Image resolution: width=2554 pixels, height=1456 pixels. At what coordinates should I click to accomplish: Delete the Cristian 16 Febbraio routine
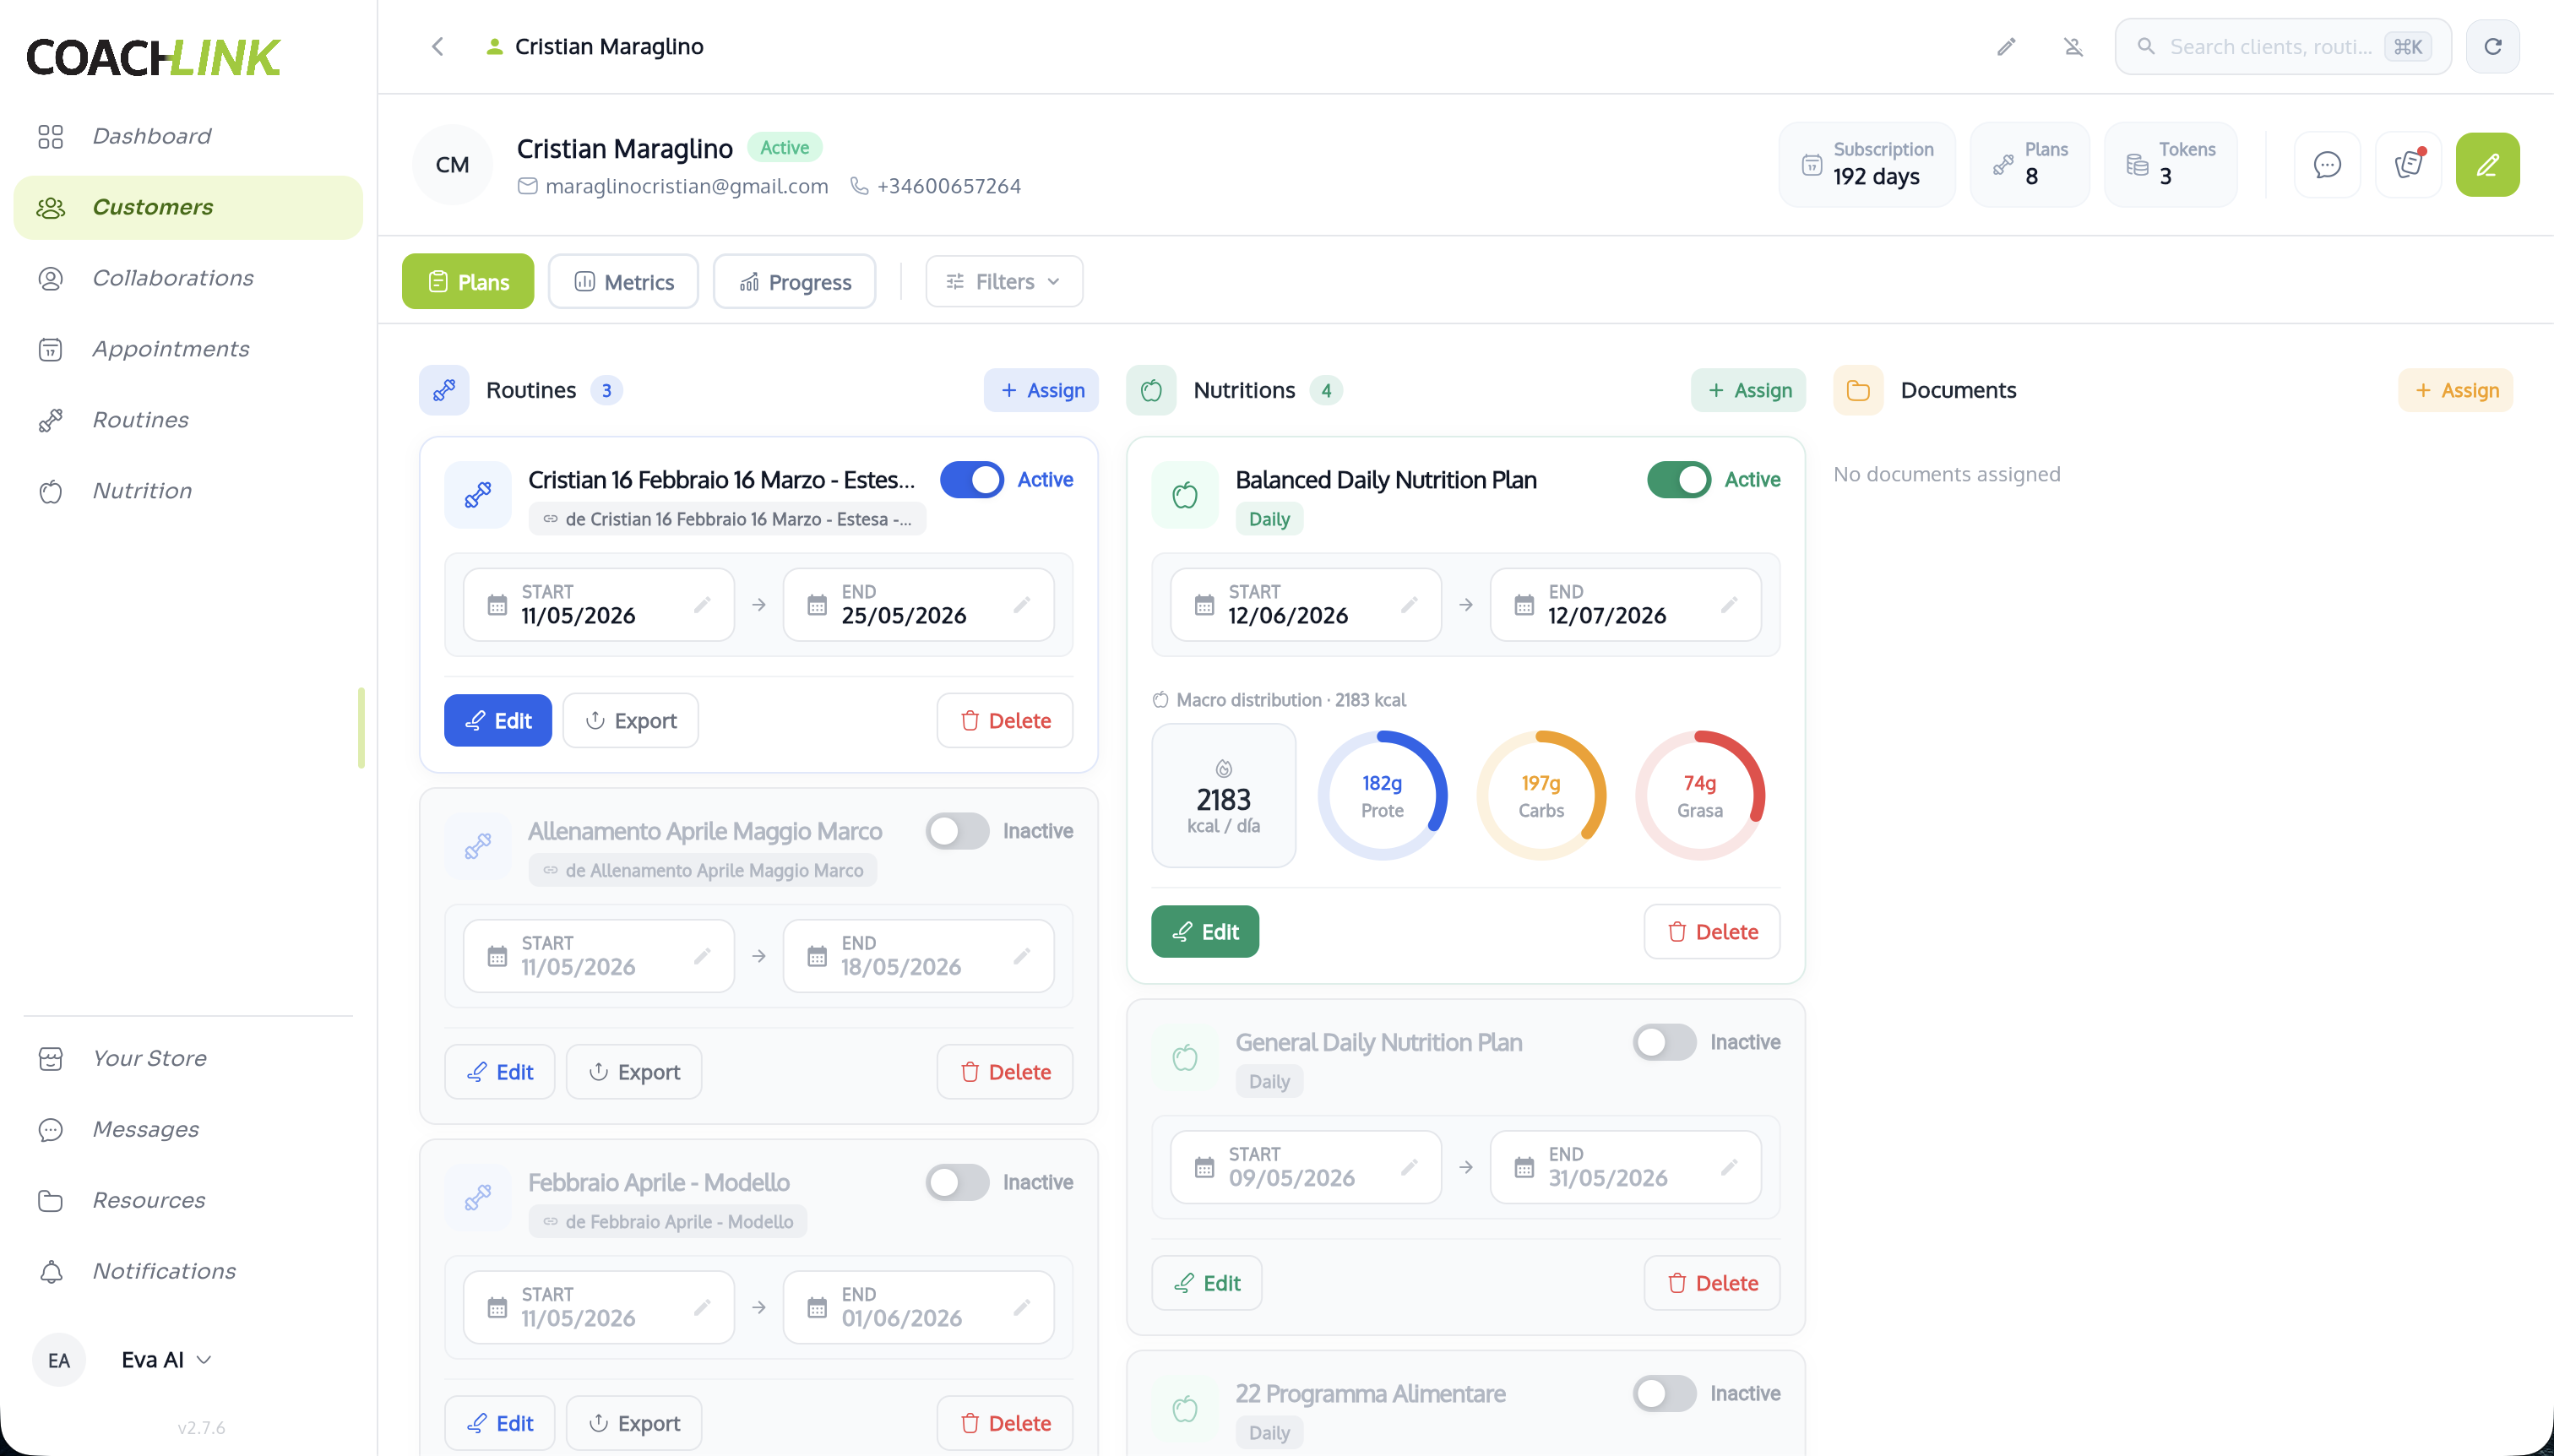point(1004,720)
